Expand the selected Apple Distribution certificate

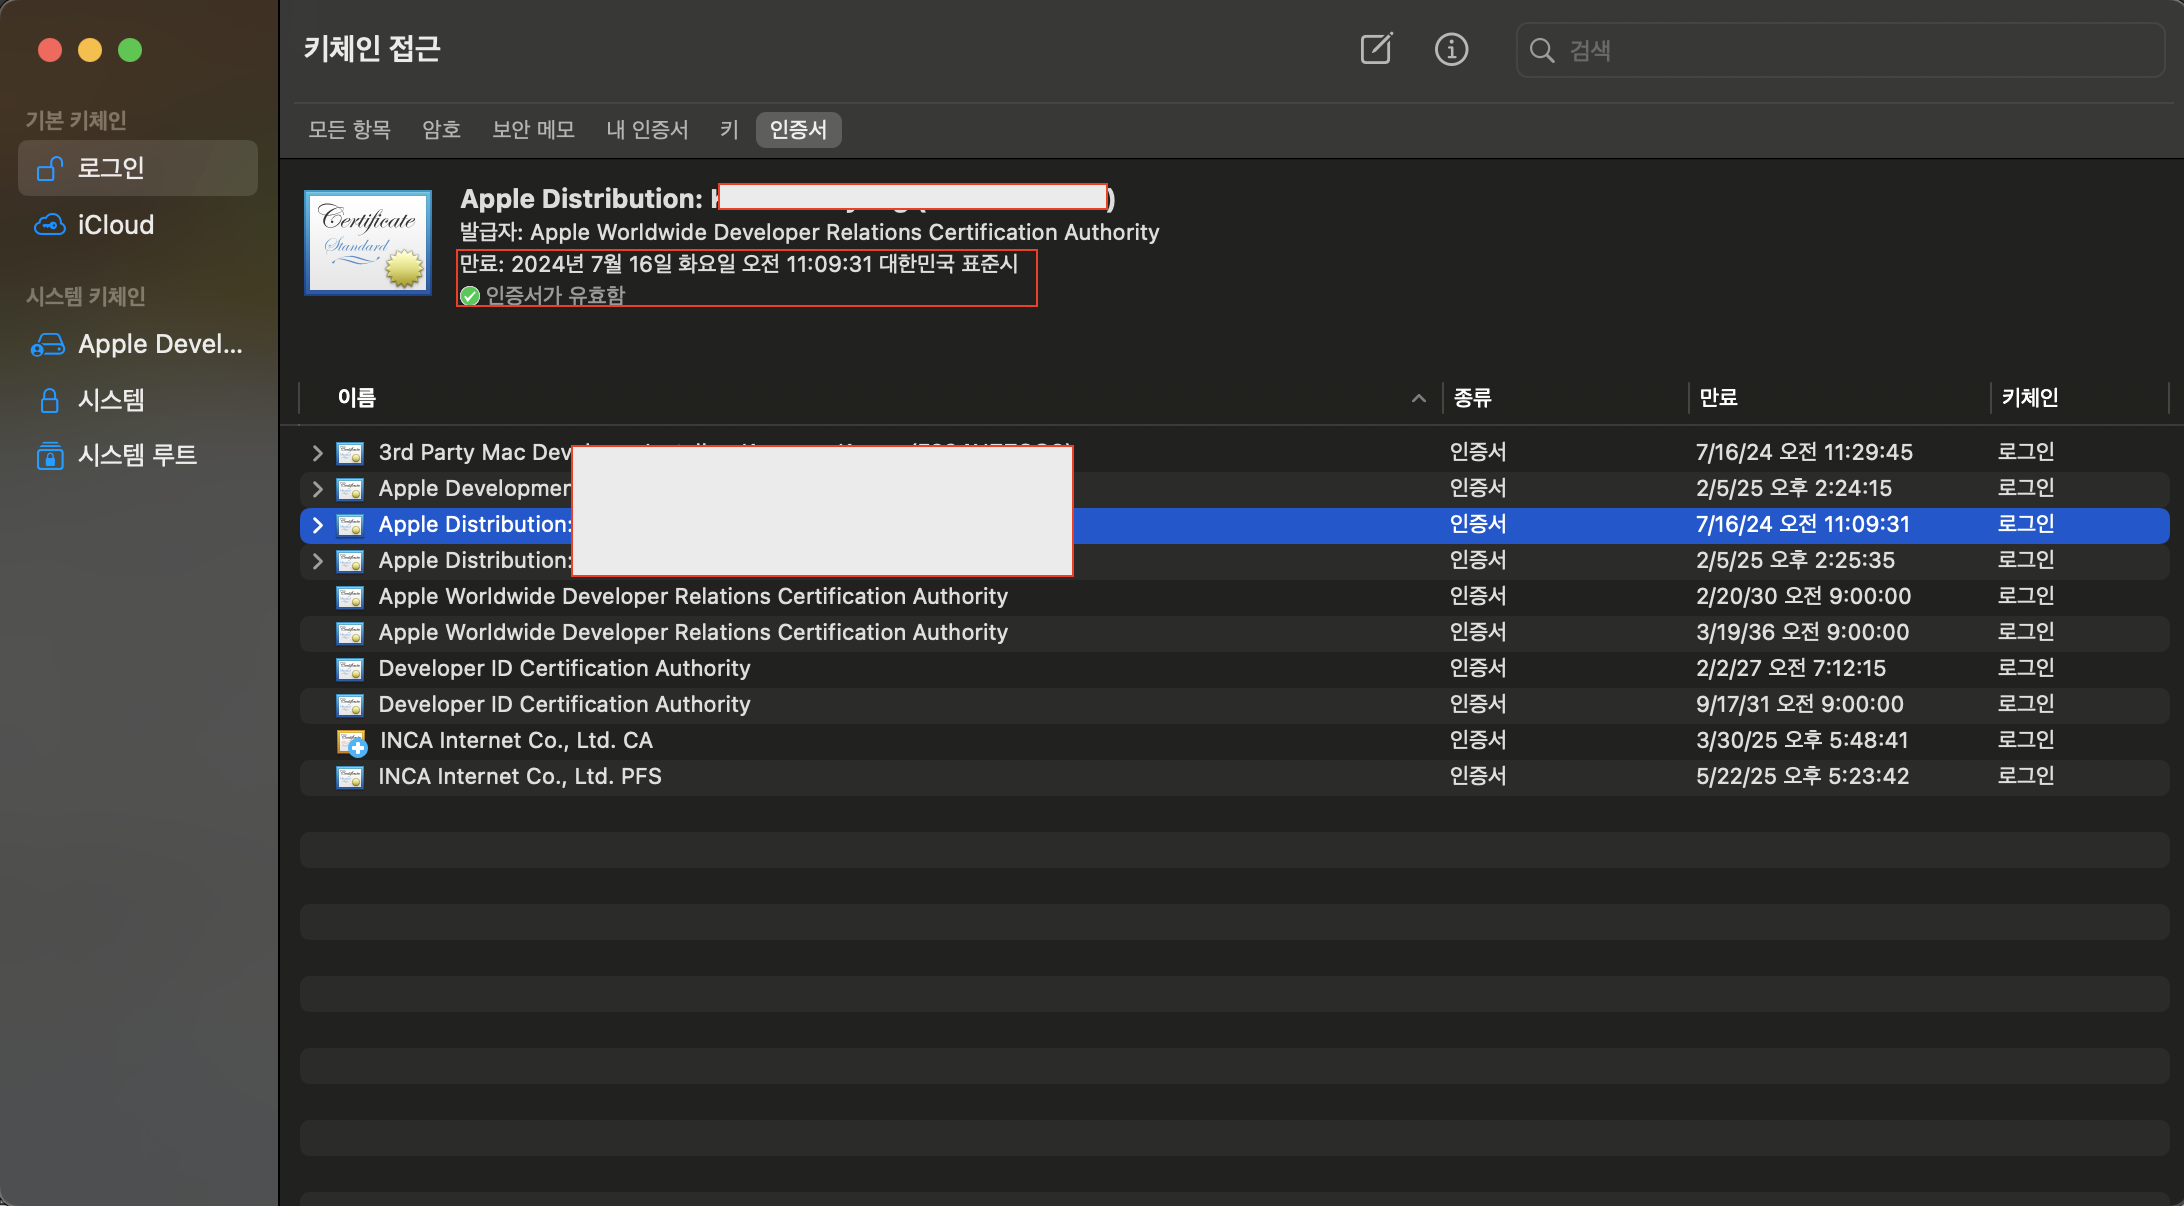317,525
